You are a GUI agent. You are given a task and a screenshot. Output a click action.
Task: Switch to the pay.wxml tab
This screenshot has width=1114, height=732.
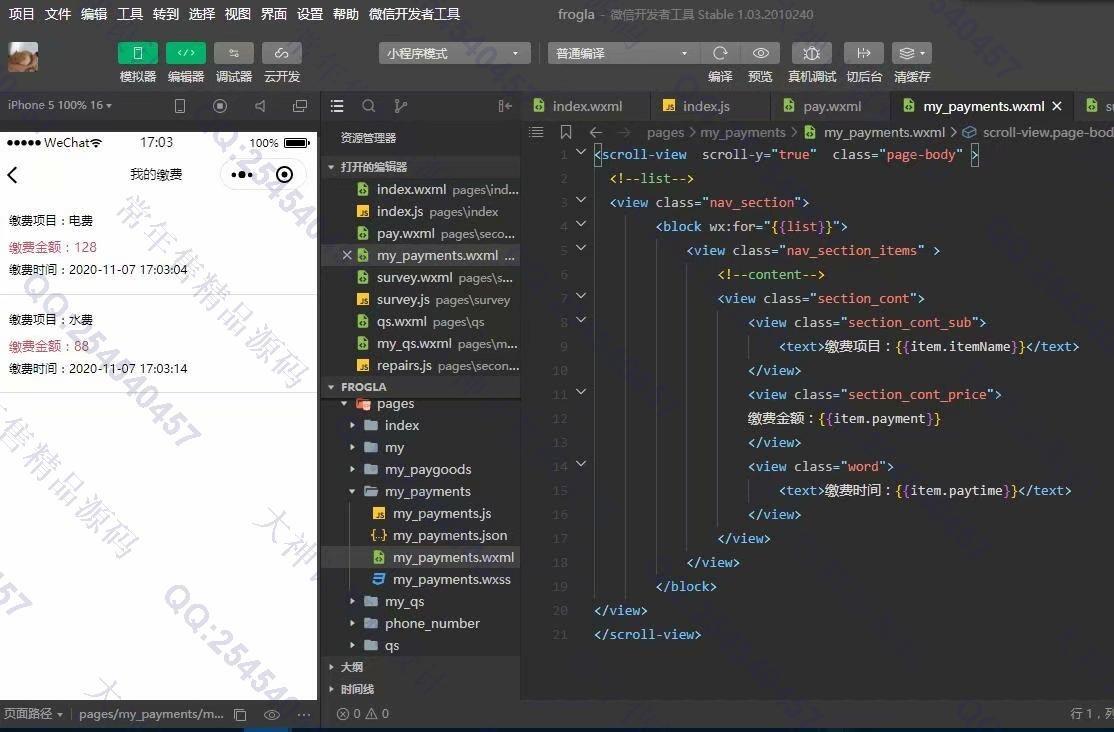pyautogui.click(x=832, y=106)
